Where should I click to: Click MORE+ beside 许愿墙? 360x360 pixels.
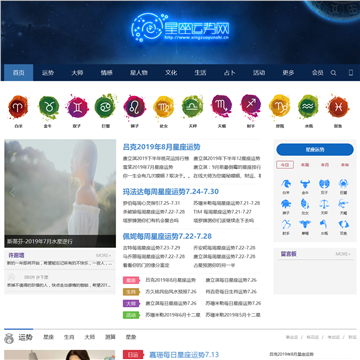click(x=104, y=255)
